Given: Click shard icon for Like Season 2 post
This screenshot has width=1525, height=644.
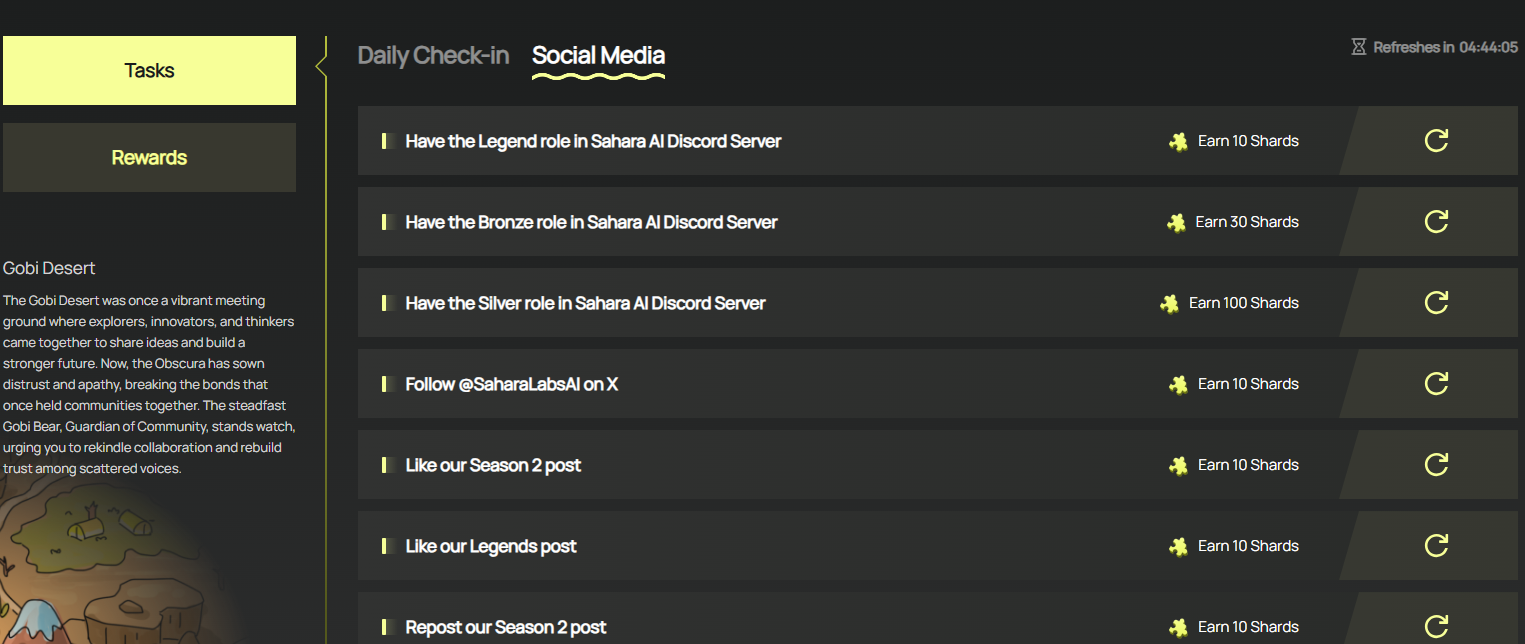Looking at the screenshot, I should pos(1178,465).
